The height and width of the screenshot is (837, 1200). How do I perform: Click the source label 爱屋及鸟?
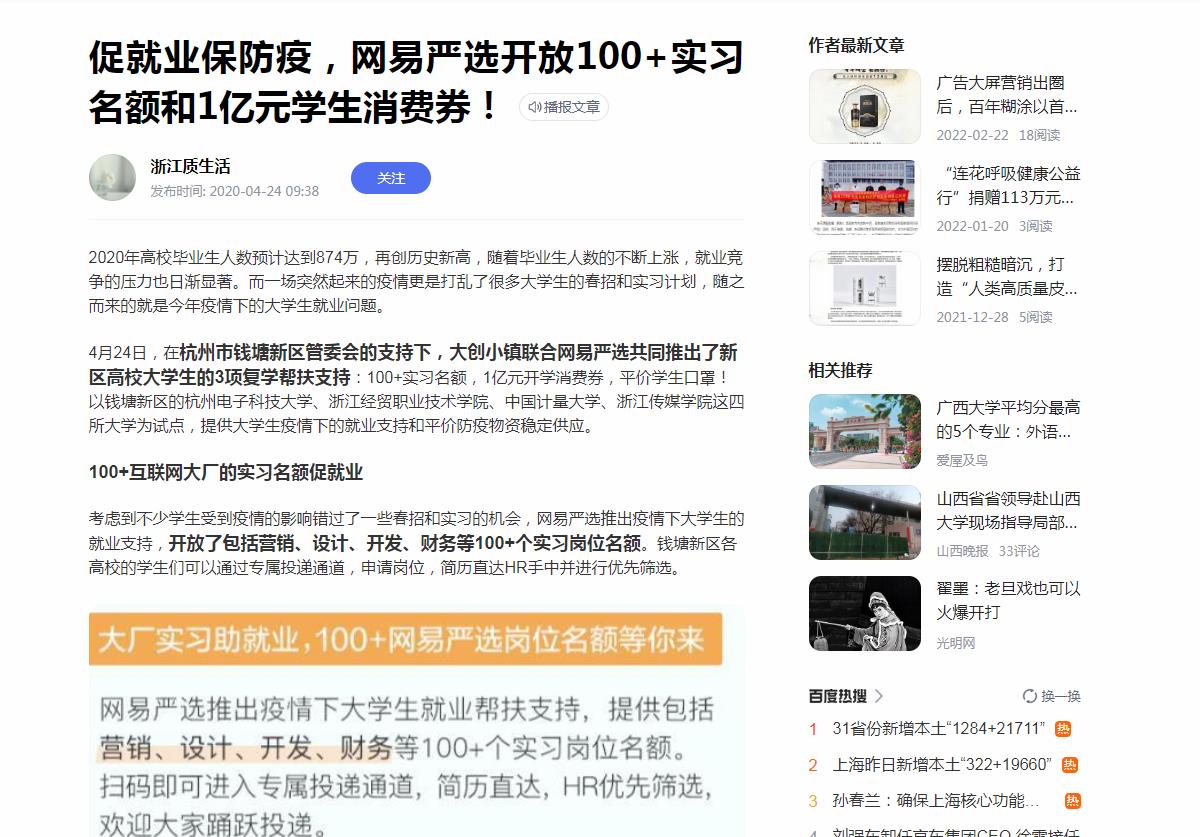coord(962,460)
